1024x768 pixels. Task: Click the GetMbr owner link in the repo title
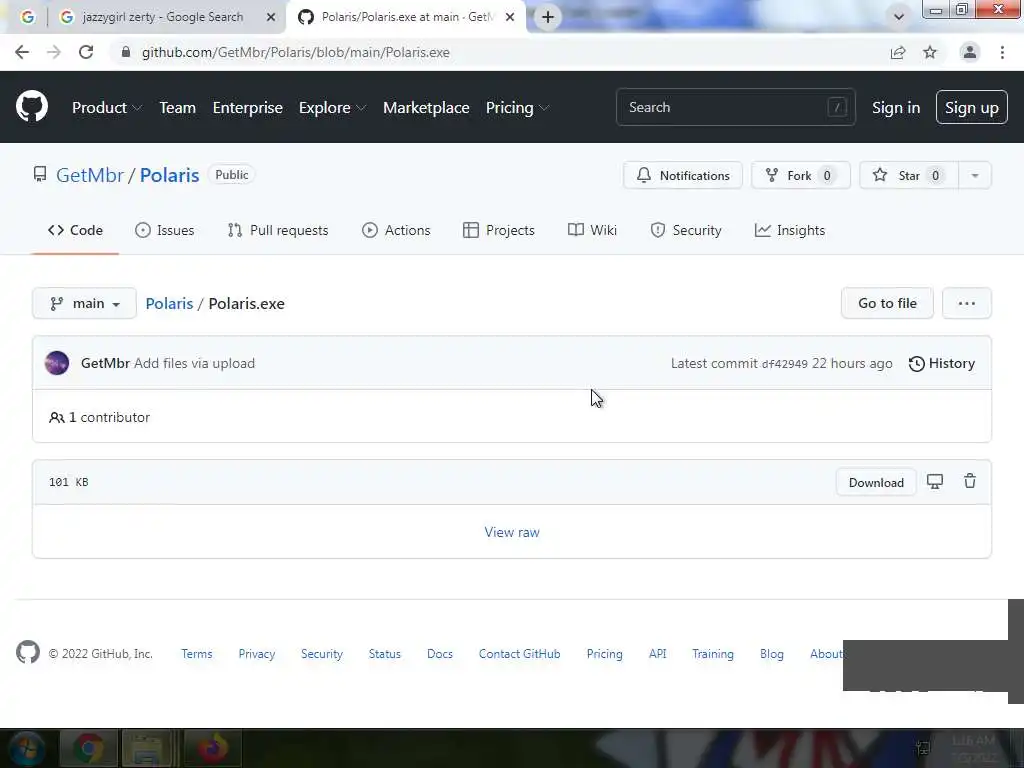[90, 175]
